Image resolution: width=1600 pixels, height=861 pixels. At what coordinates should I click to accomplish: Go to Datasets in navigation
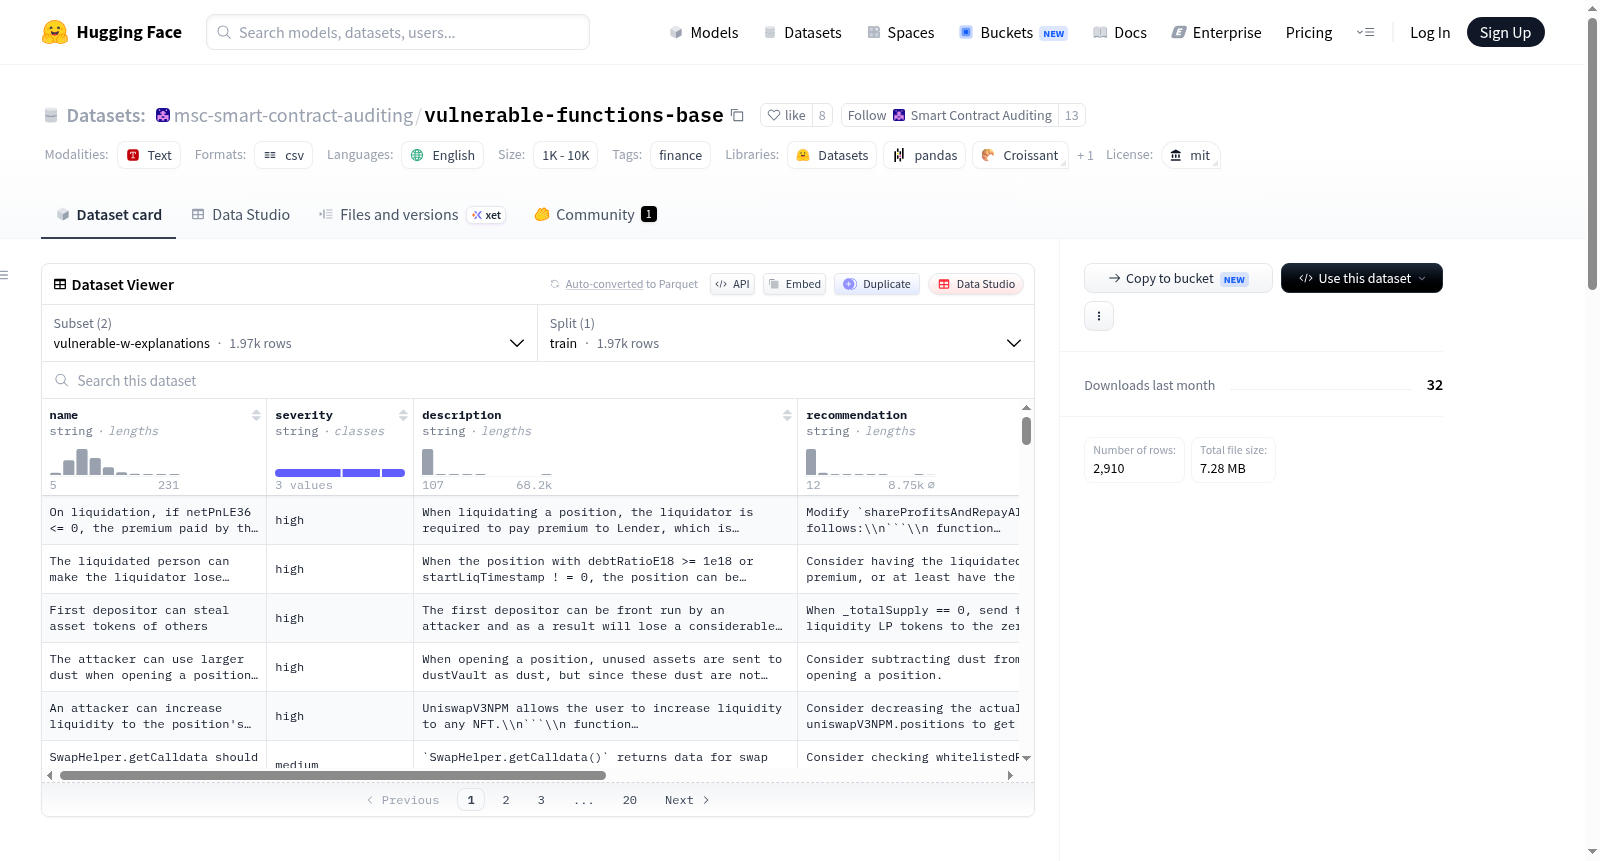[803, 32]
